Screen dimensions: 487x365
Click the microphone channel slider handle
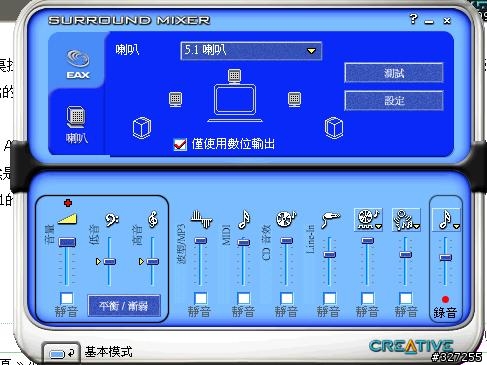point(406,255)
